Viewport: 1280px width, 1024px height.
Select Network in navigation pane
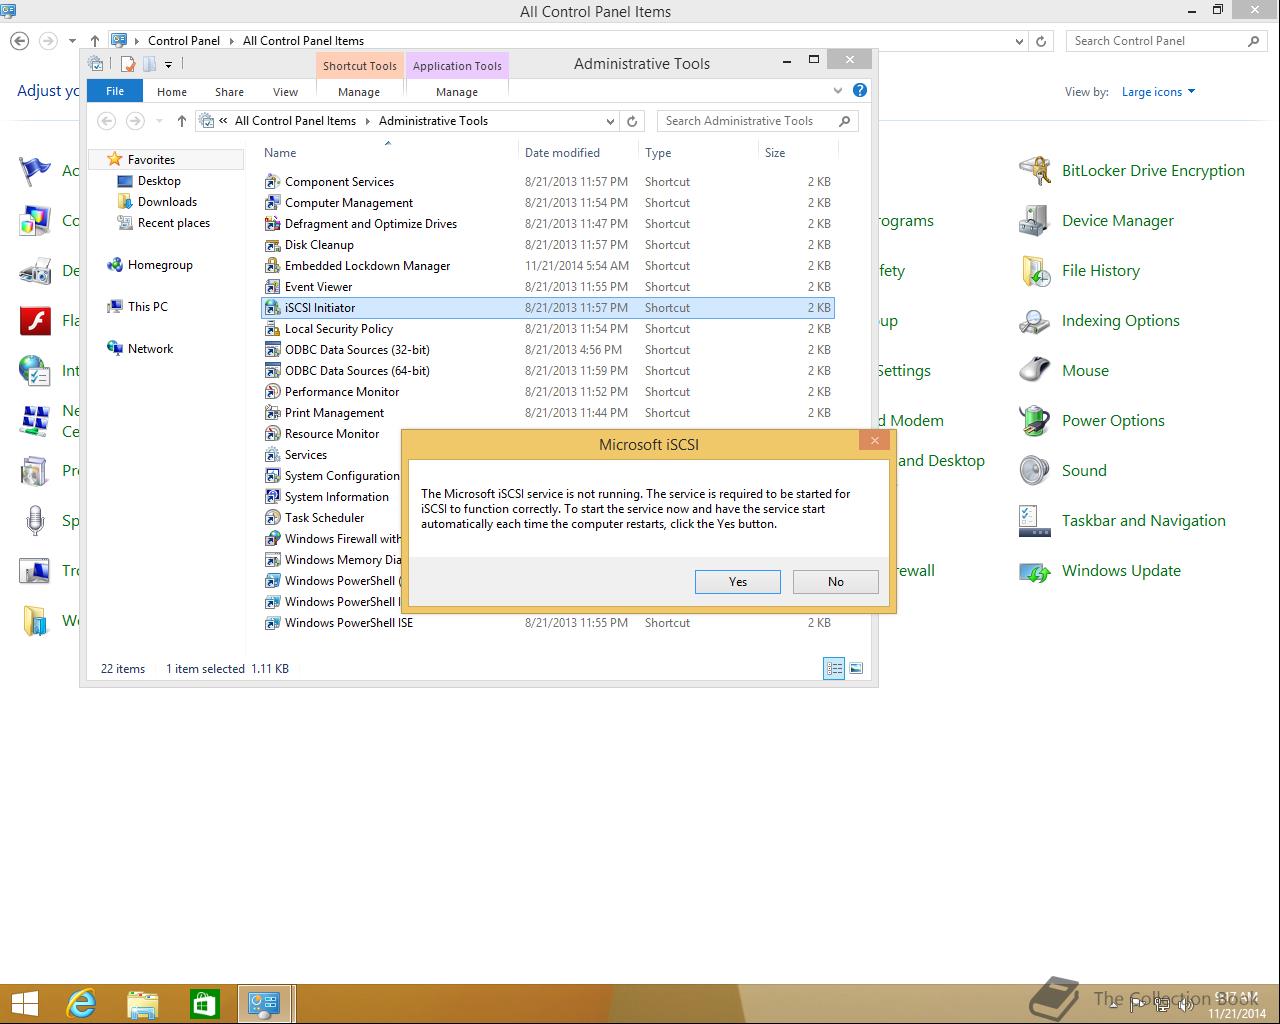(x=150, y=349)
